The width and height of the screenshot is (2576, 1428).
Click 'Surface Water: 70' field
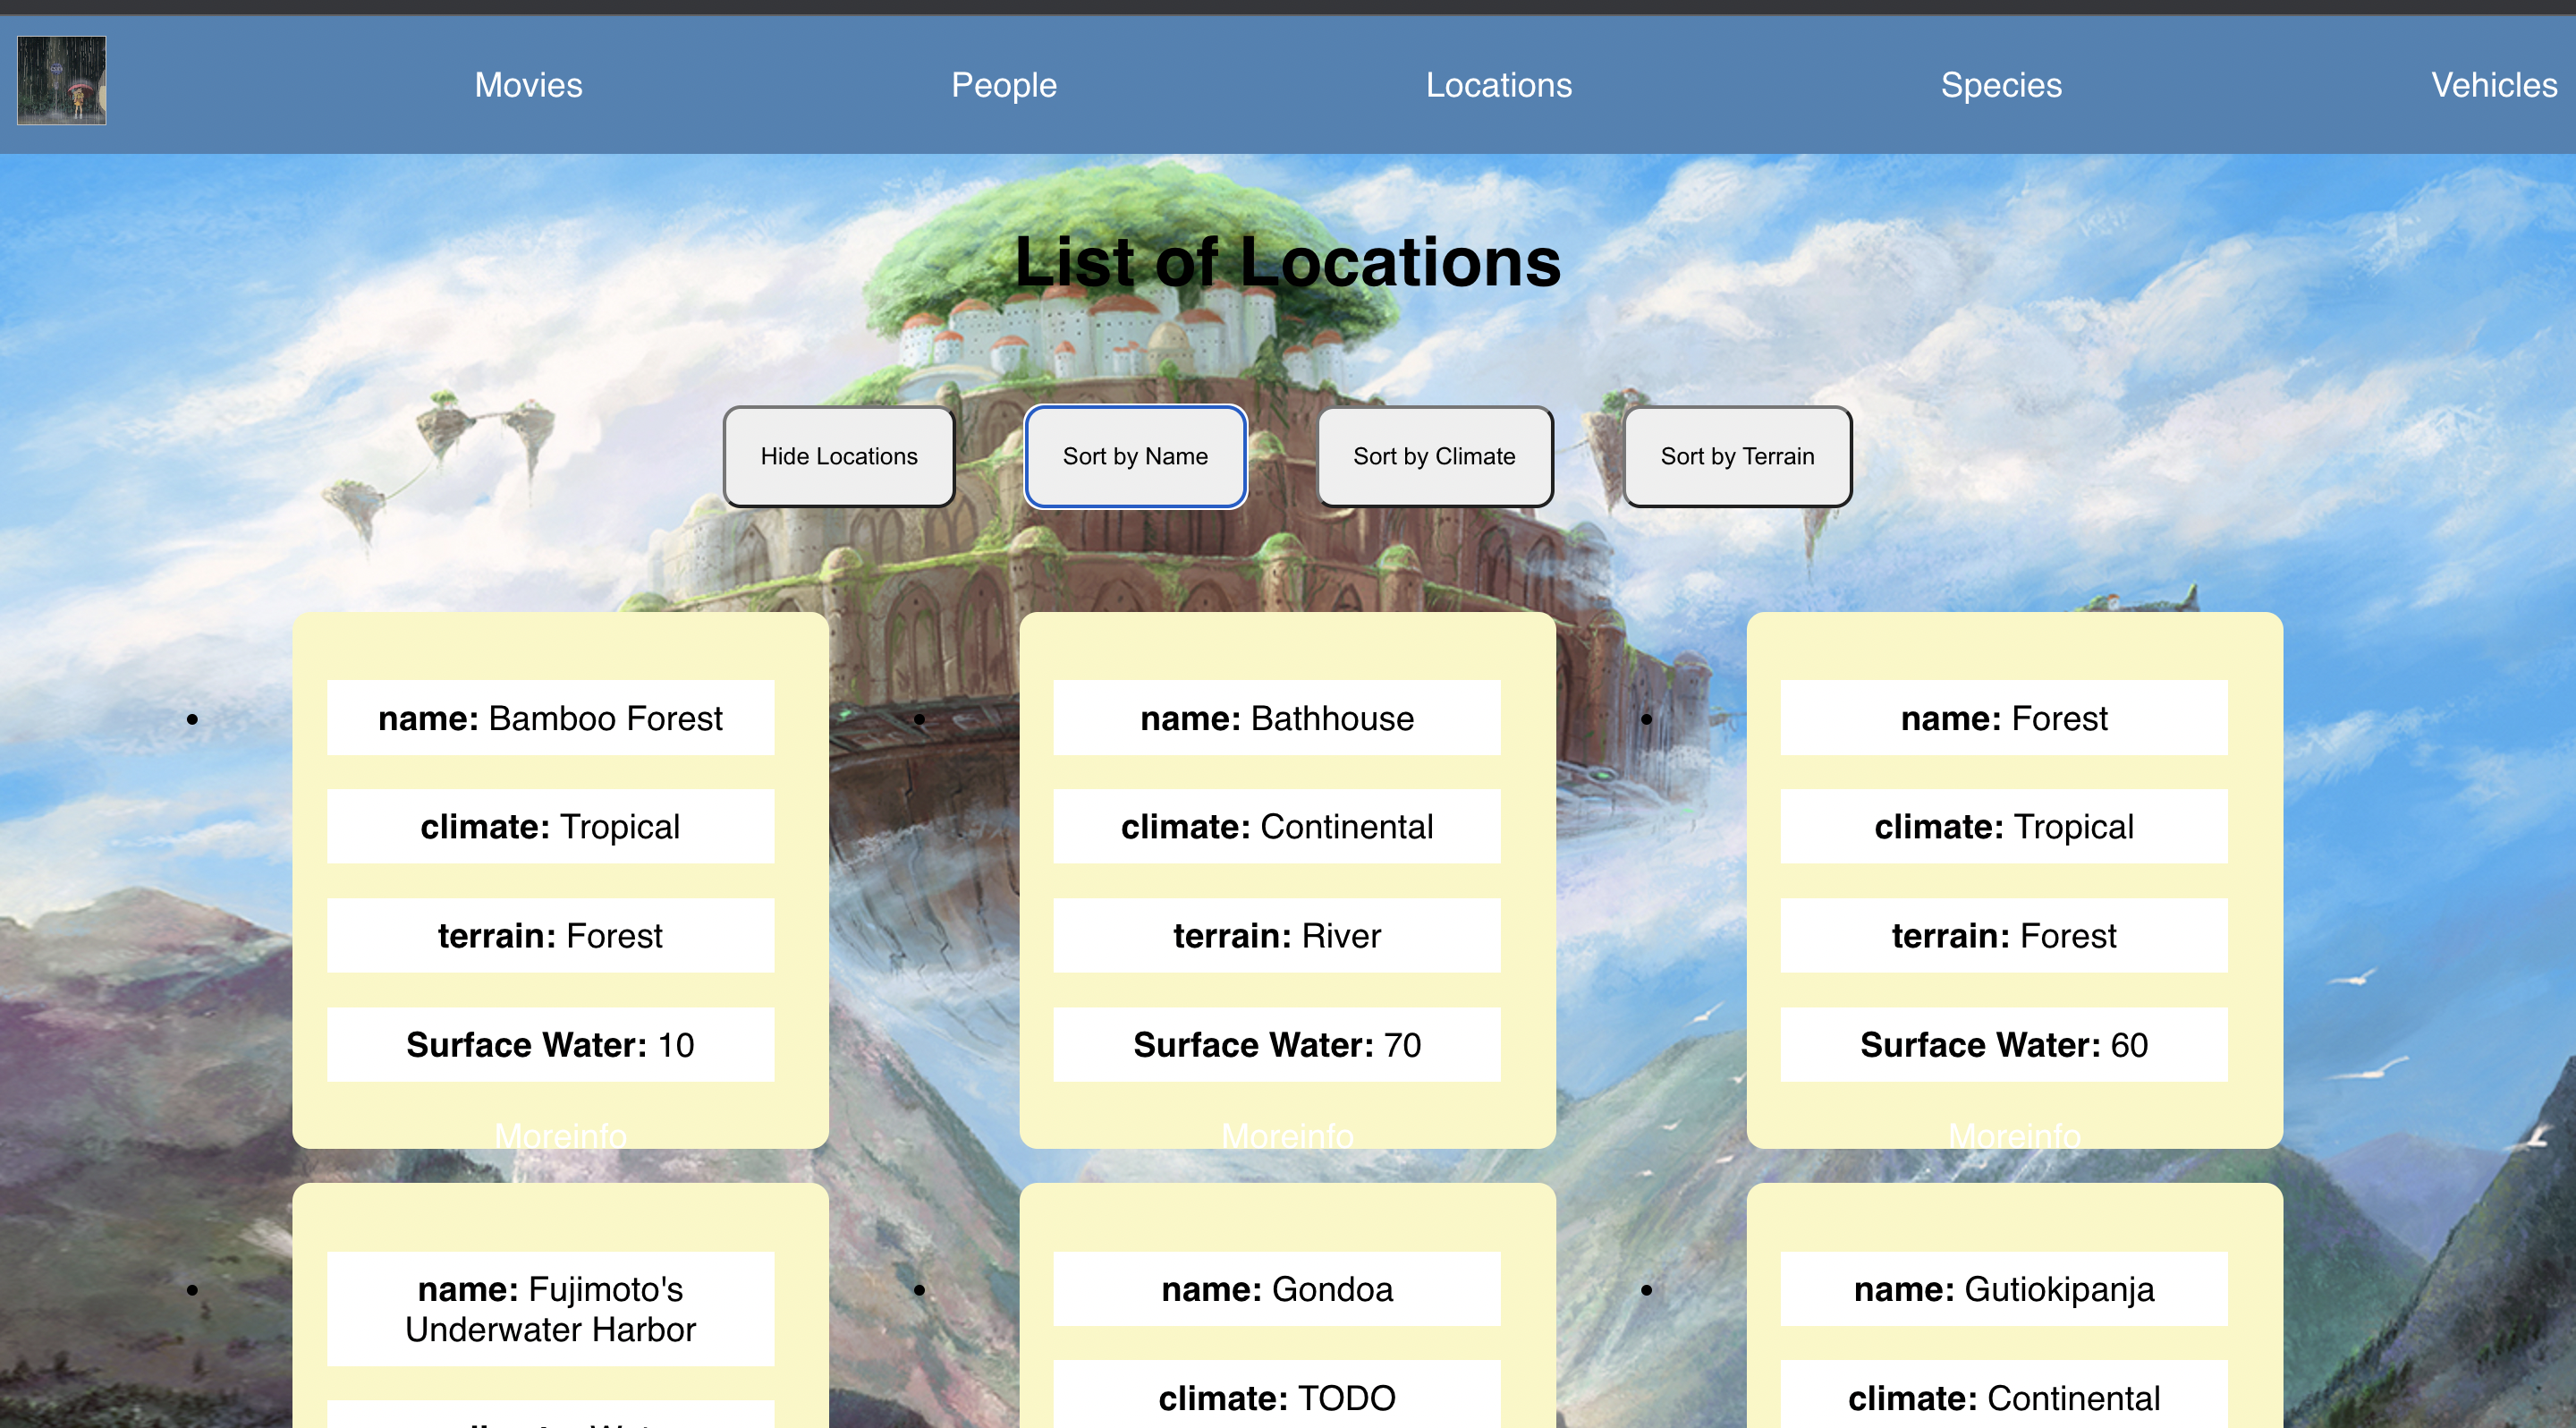[x=1277, y=1045]
